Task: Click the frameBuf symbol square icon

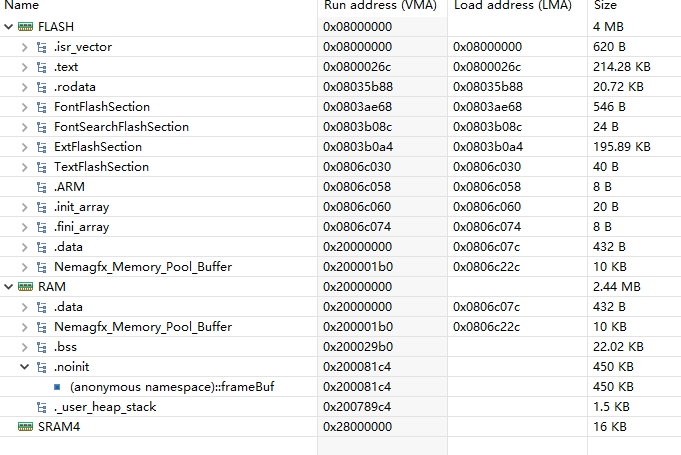Action: pos(57,387)
